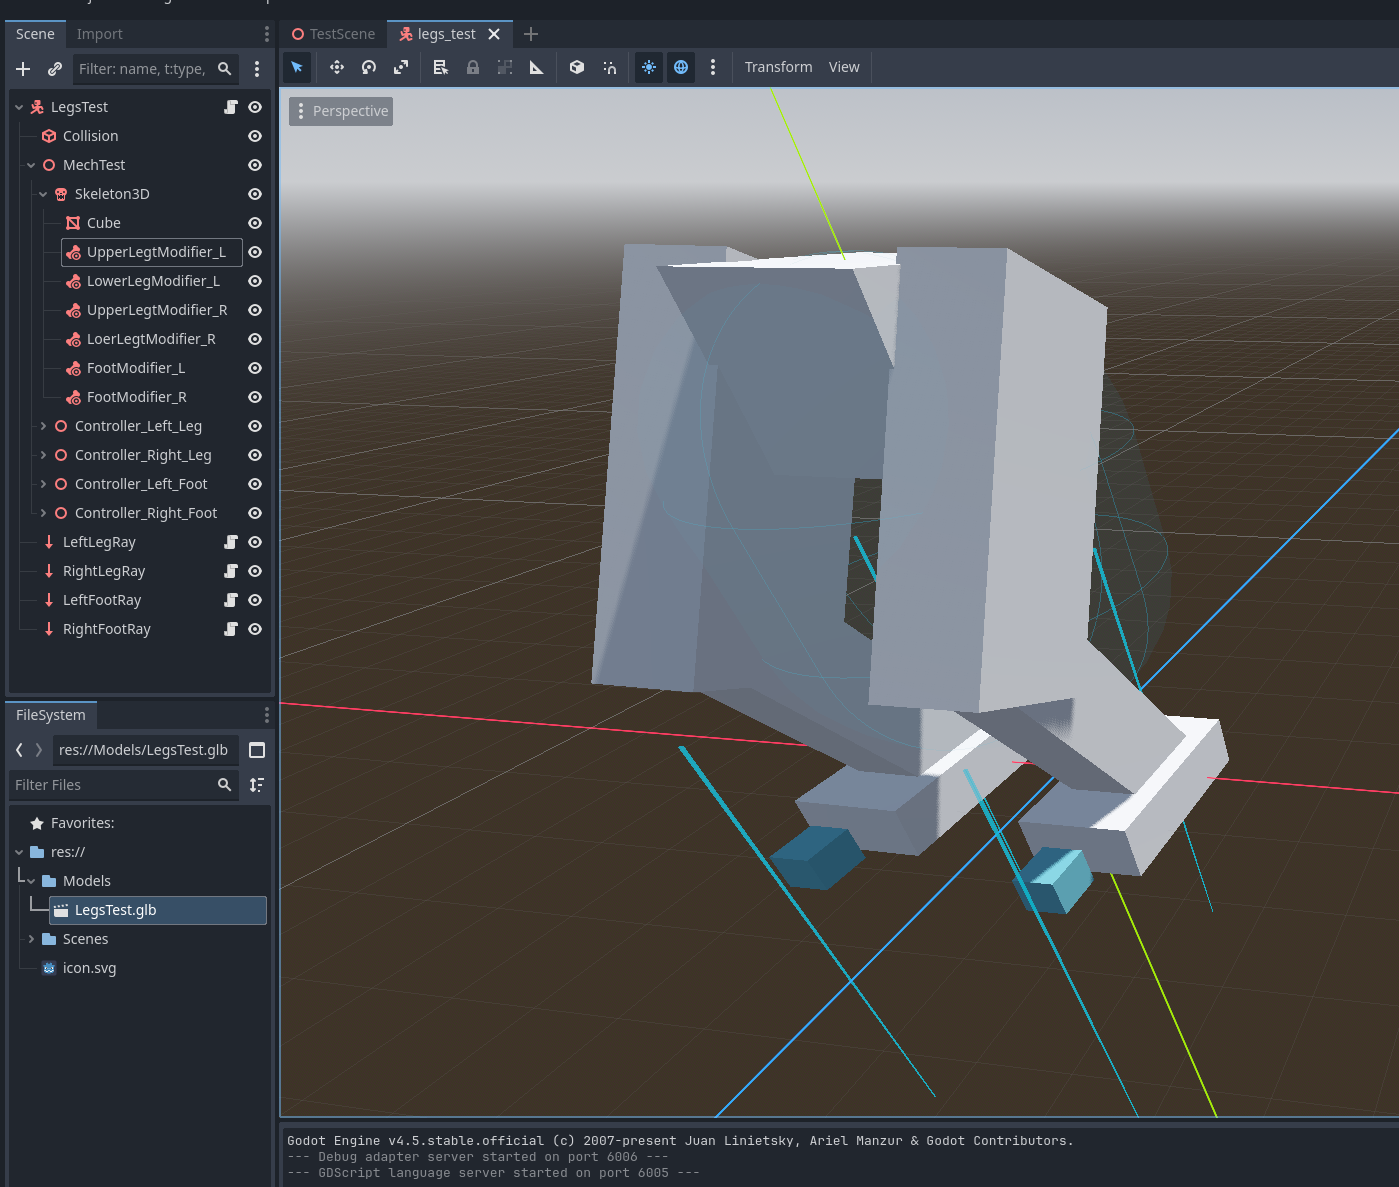Toggle the preview sunlight icon

tap(649, 67)
